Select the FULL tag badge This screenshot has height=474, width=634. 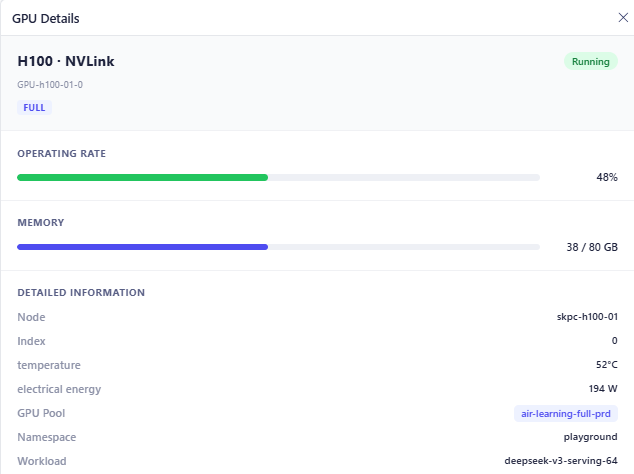[34, 108]
